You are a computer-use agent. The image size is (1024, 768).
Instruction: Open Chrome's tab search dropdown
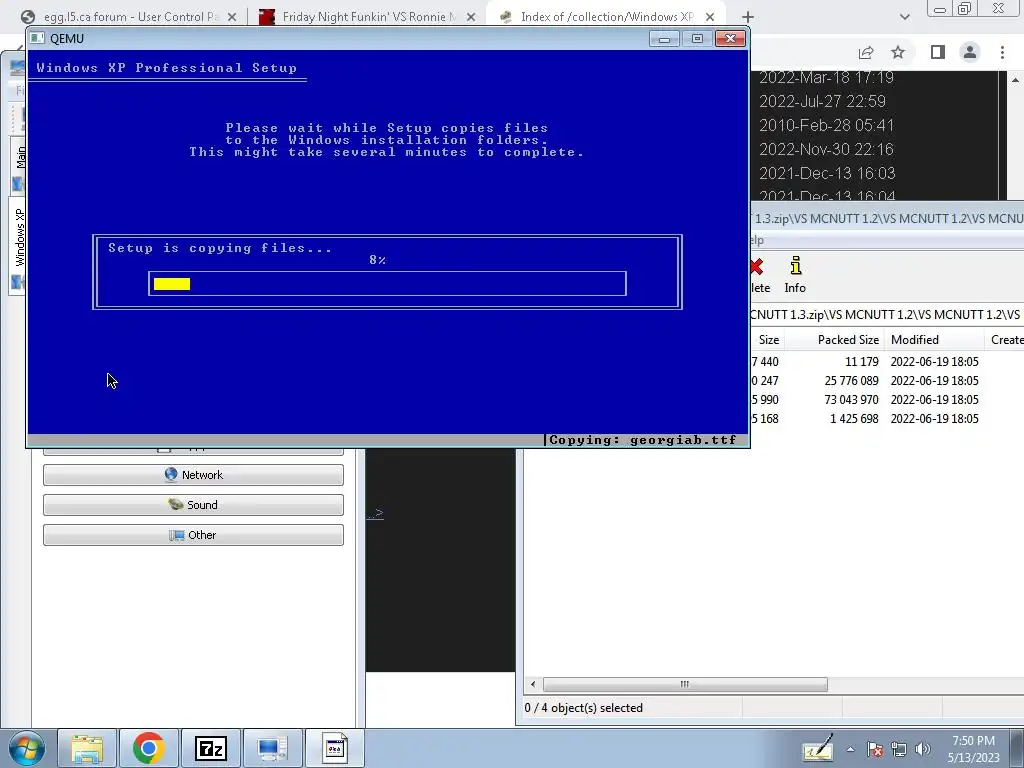point(904,17)
